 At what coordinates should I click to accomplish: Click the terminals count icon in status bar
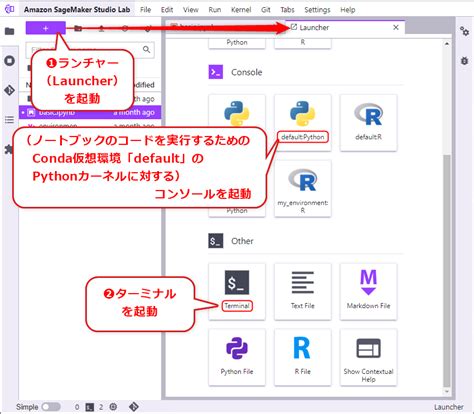click(90, 407)
